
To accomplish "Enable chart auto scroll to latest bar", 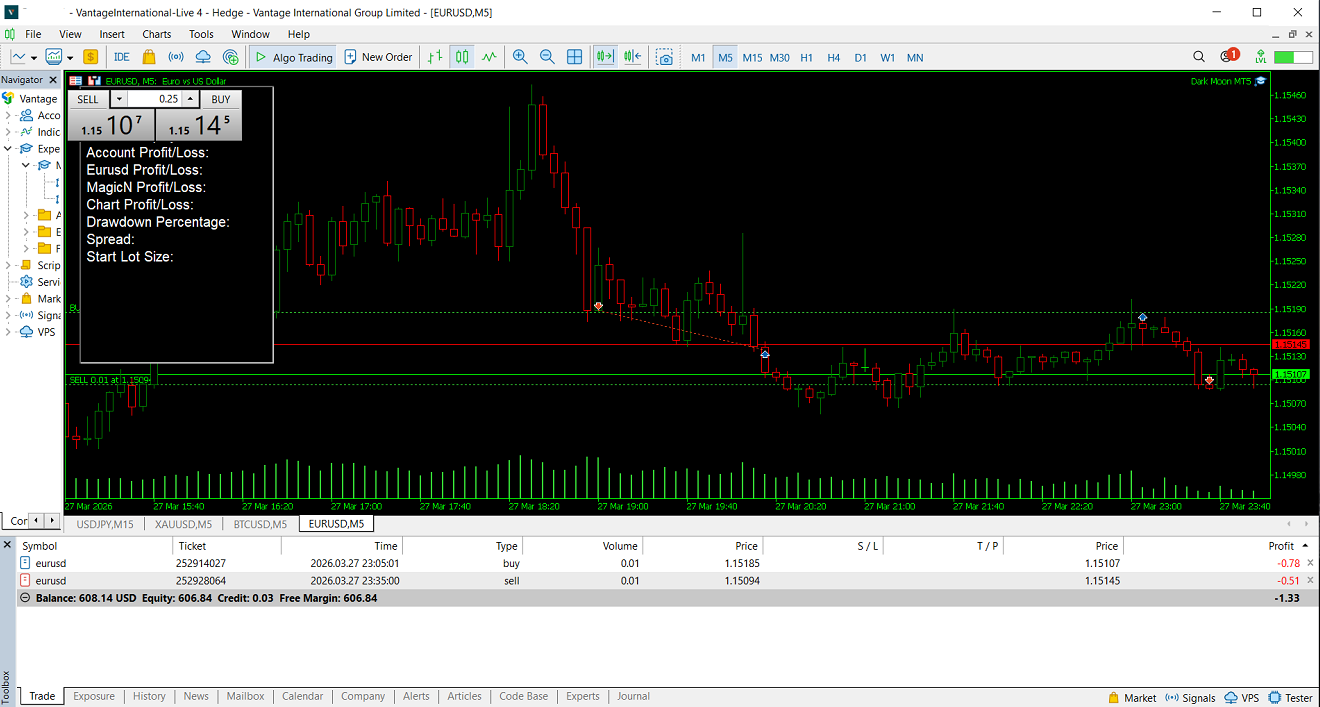I will 604,57.
